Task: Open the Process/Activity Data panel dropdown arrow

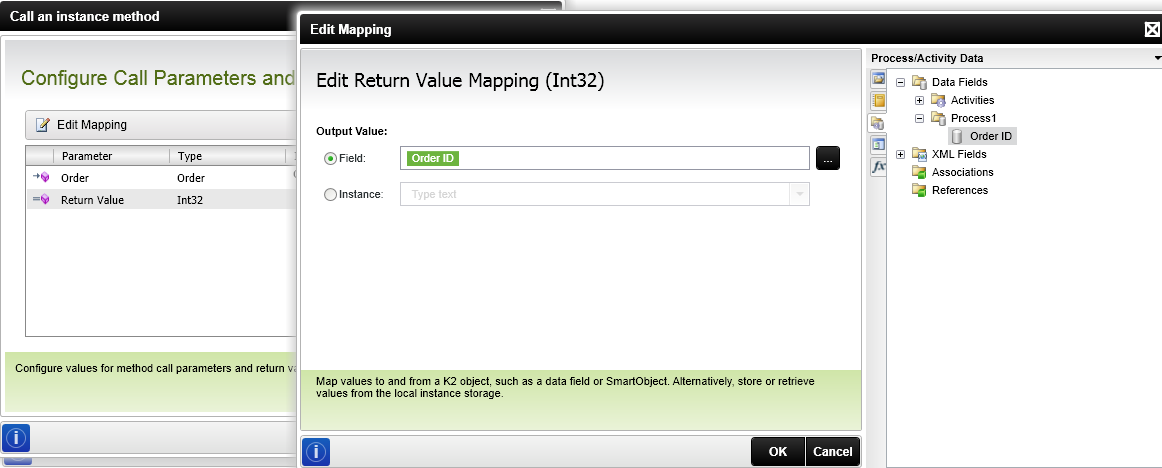Action: tap(1158, 58)
